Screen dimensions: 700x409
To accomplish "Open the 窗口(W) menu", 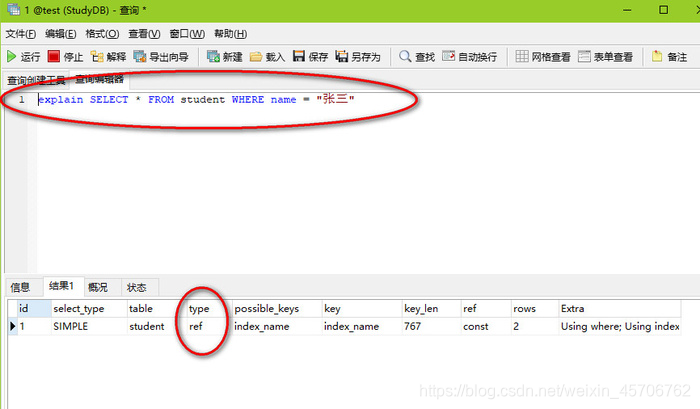I will tap(187, 34).
